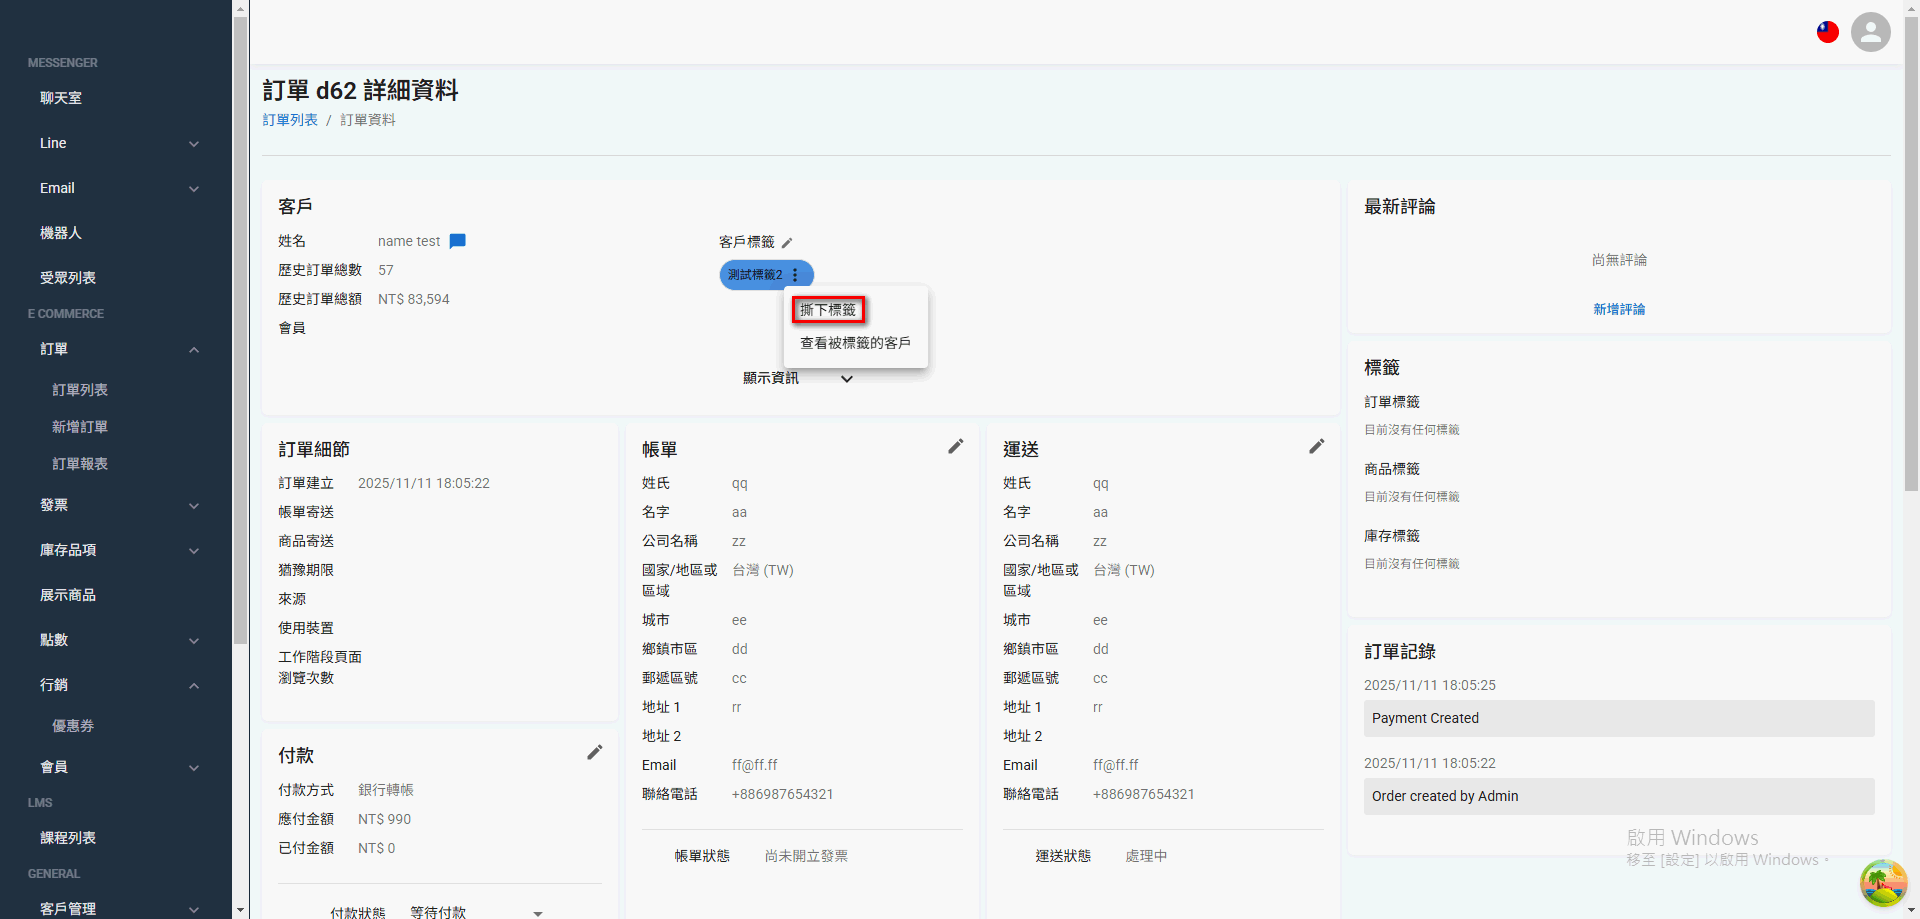Click 歷史訂單總數 value 57
This screenshot has width=1920, height=919.
pos(386,270)
